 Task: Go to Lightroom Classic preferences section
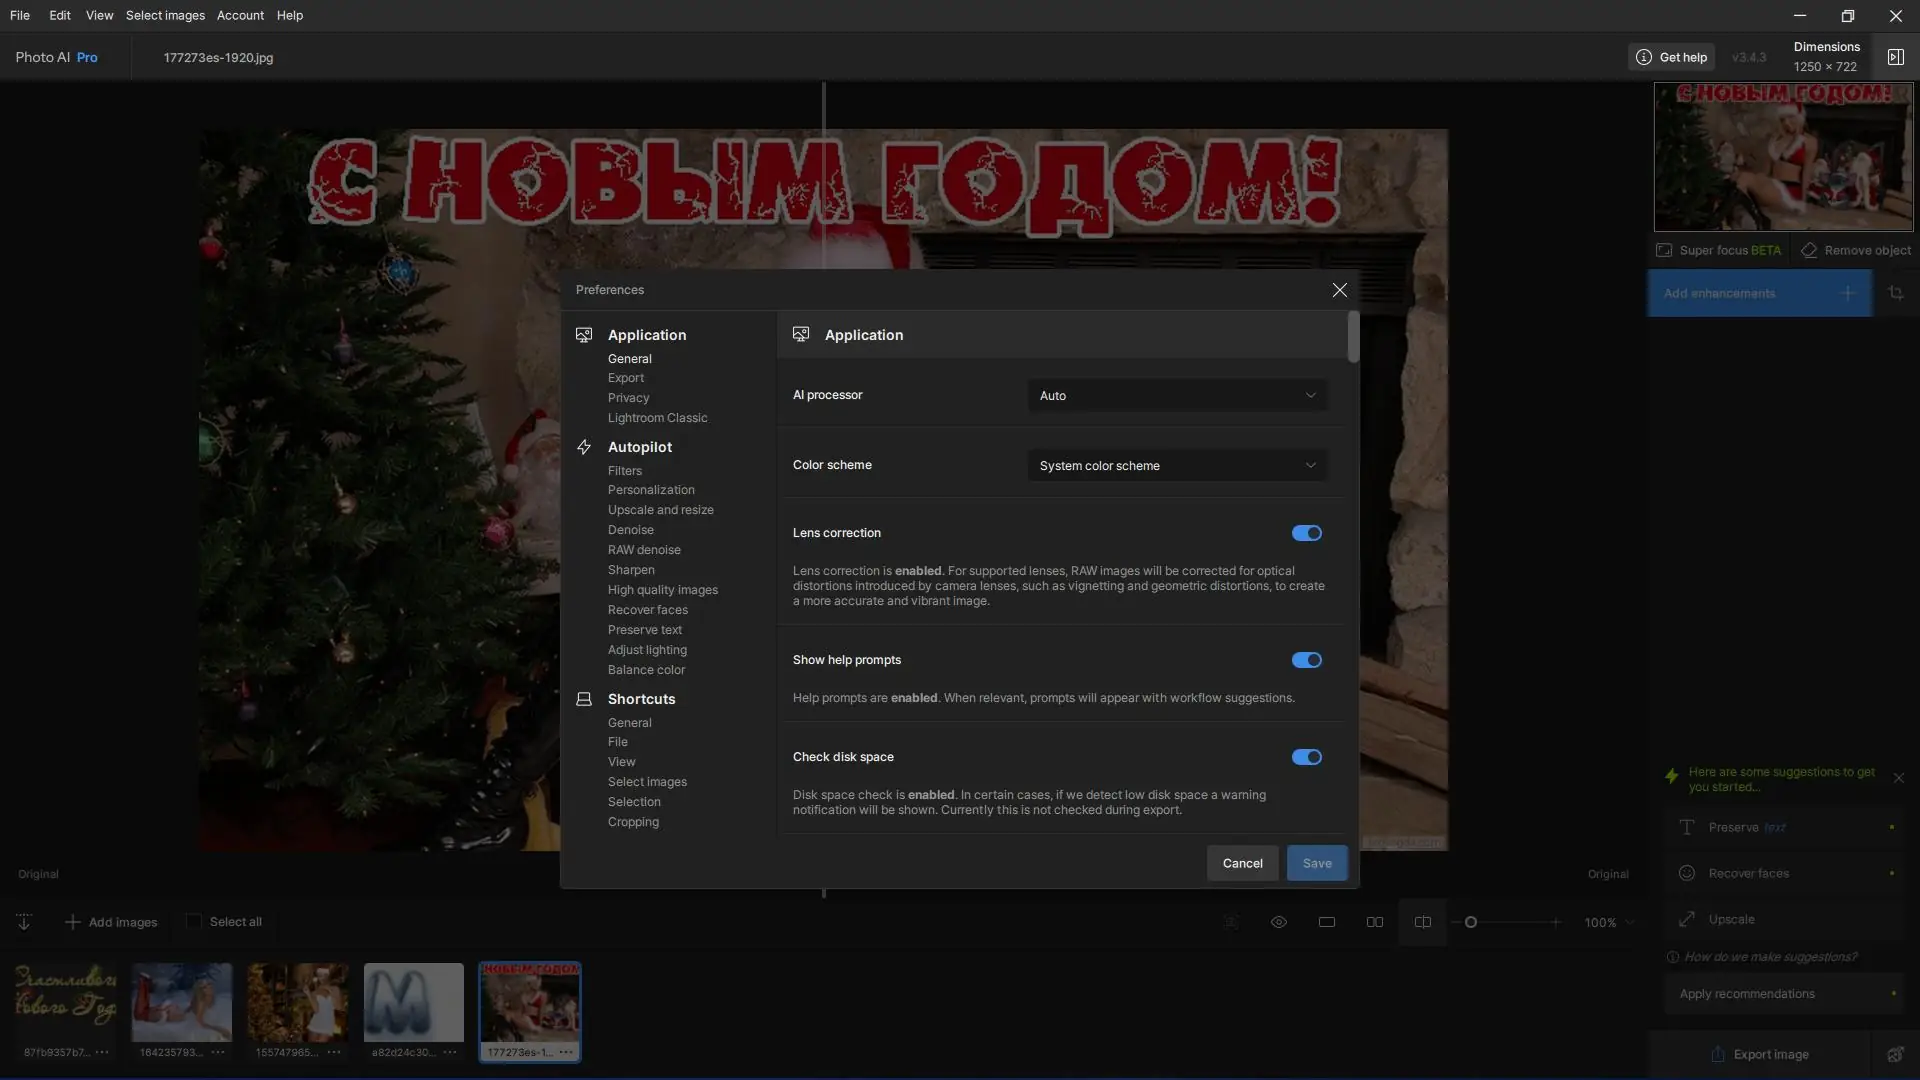click(657, 418)
